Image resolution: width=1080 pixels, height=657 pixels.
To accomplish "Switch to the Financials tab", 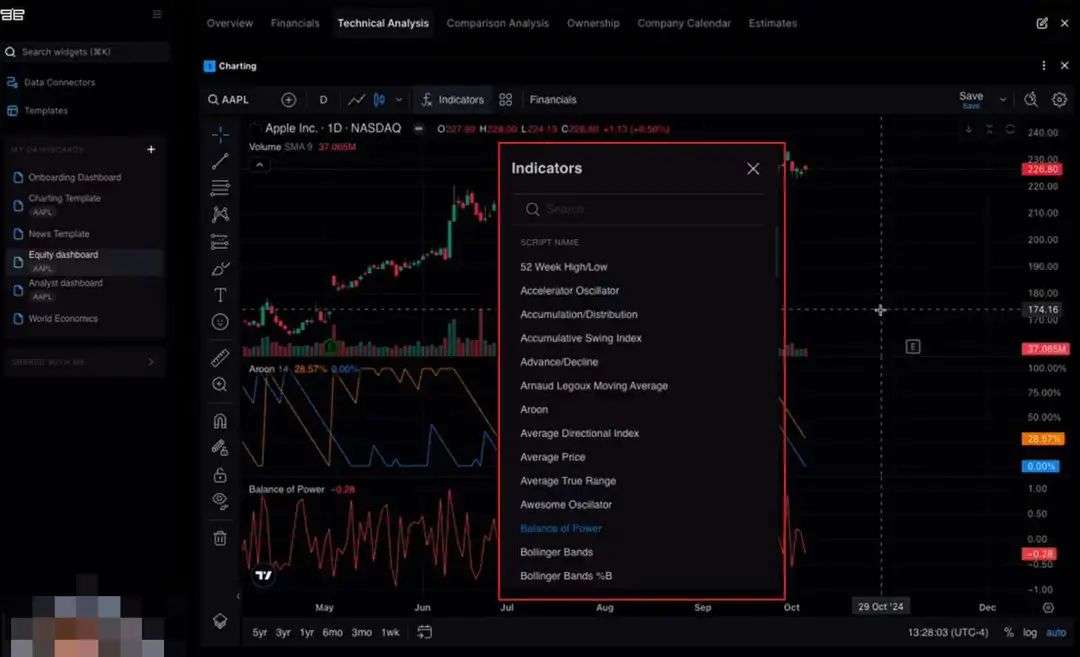I will (295, 23).
